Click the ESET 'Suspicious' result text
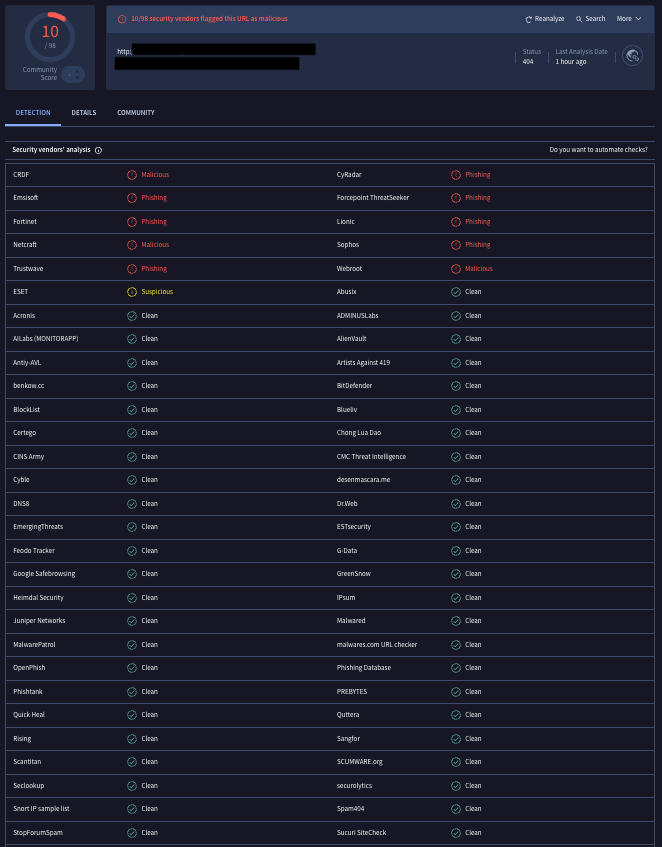The width and height of the screenshot is (662, 847). coord(157,292)
